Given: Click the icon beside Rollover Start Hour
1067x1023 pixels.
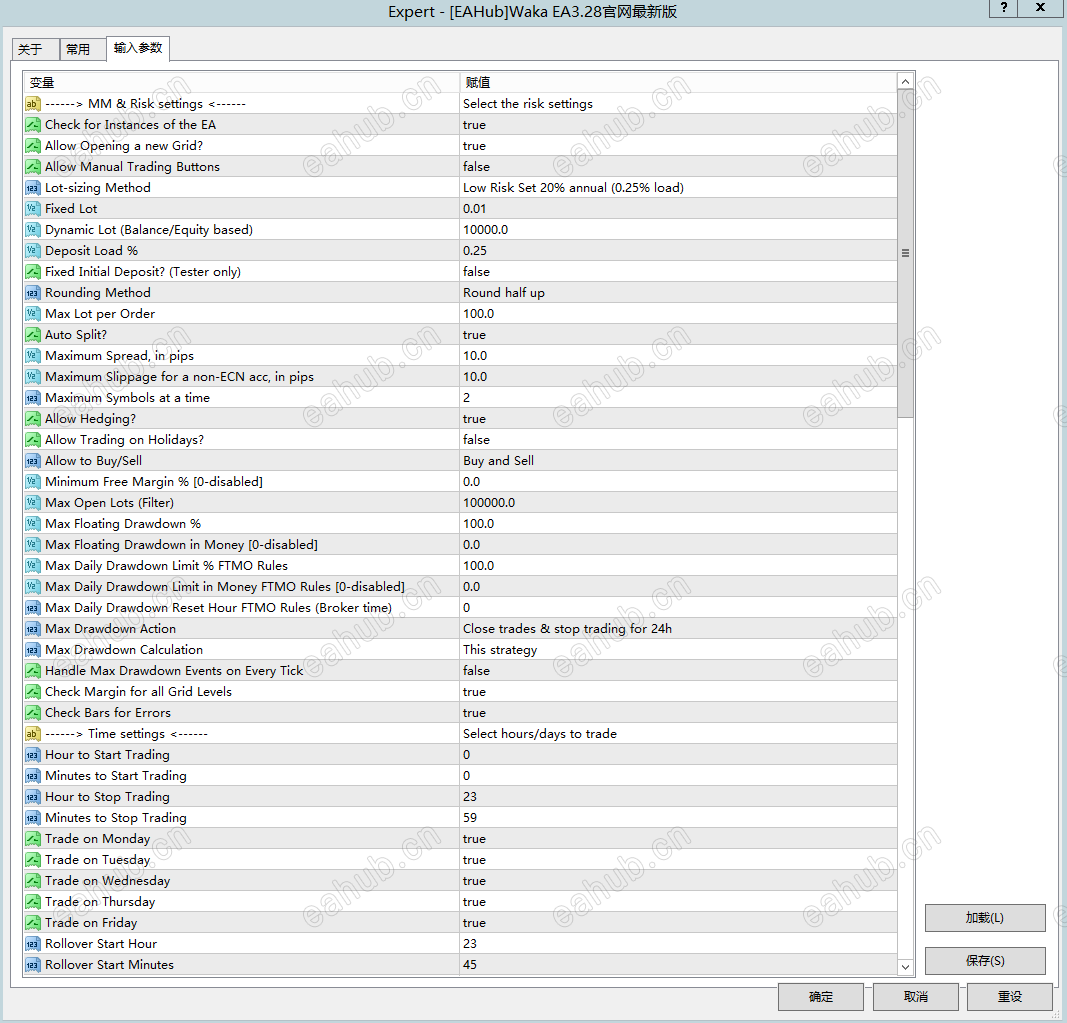Looking at the screenshot, I should pos(33,944).
